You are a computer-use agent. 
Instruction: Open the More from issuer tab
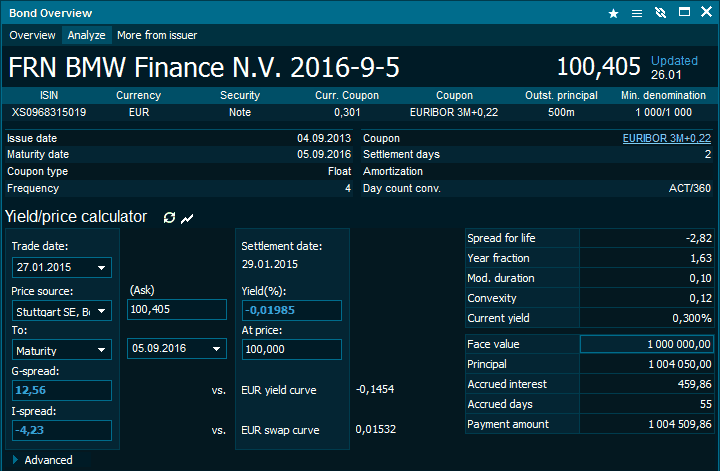pos(157,35)
